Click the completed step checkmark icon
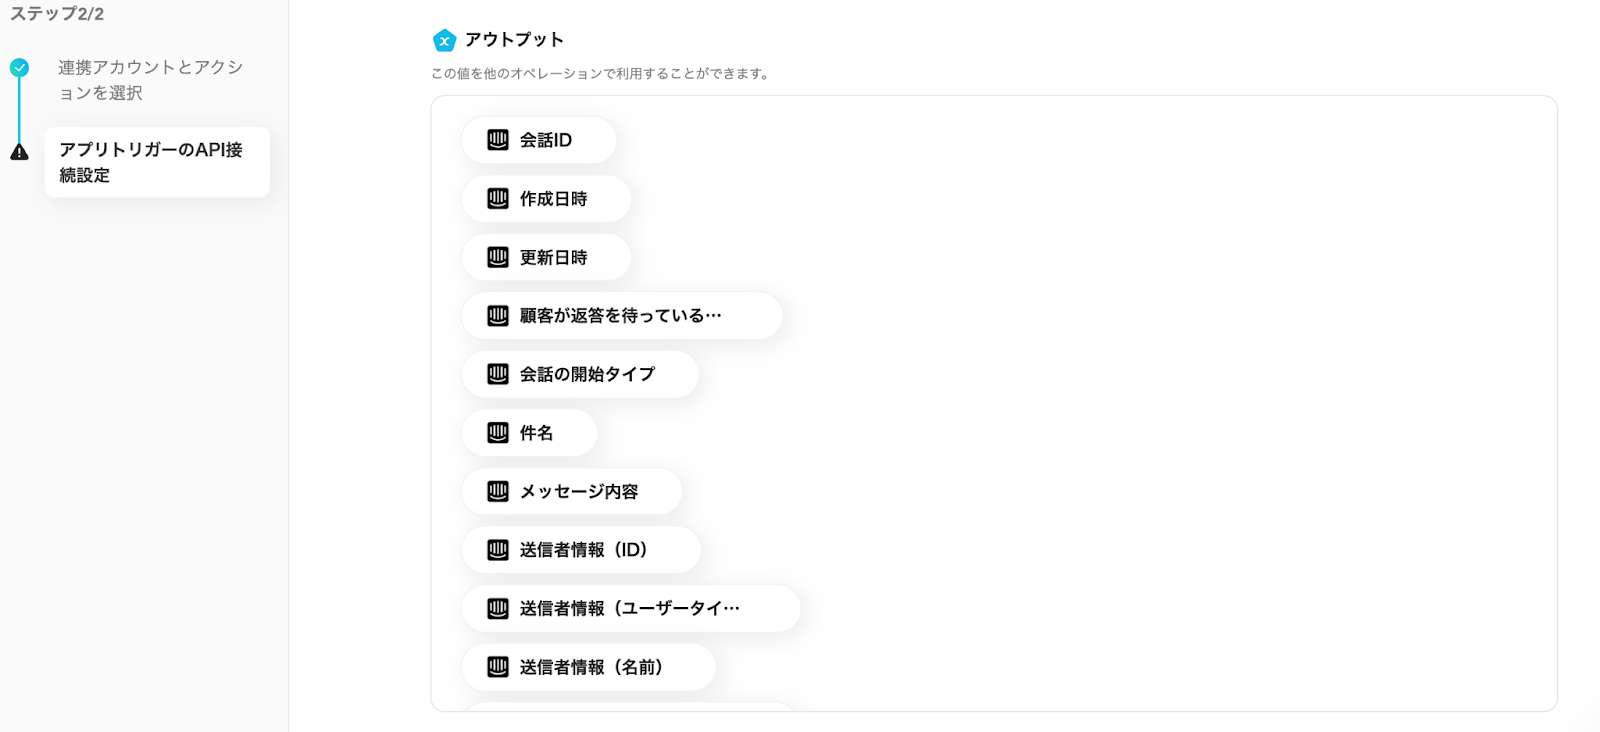This screenshot has width=1600, height=732. (19, 68)
